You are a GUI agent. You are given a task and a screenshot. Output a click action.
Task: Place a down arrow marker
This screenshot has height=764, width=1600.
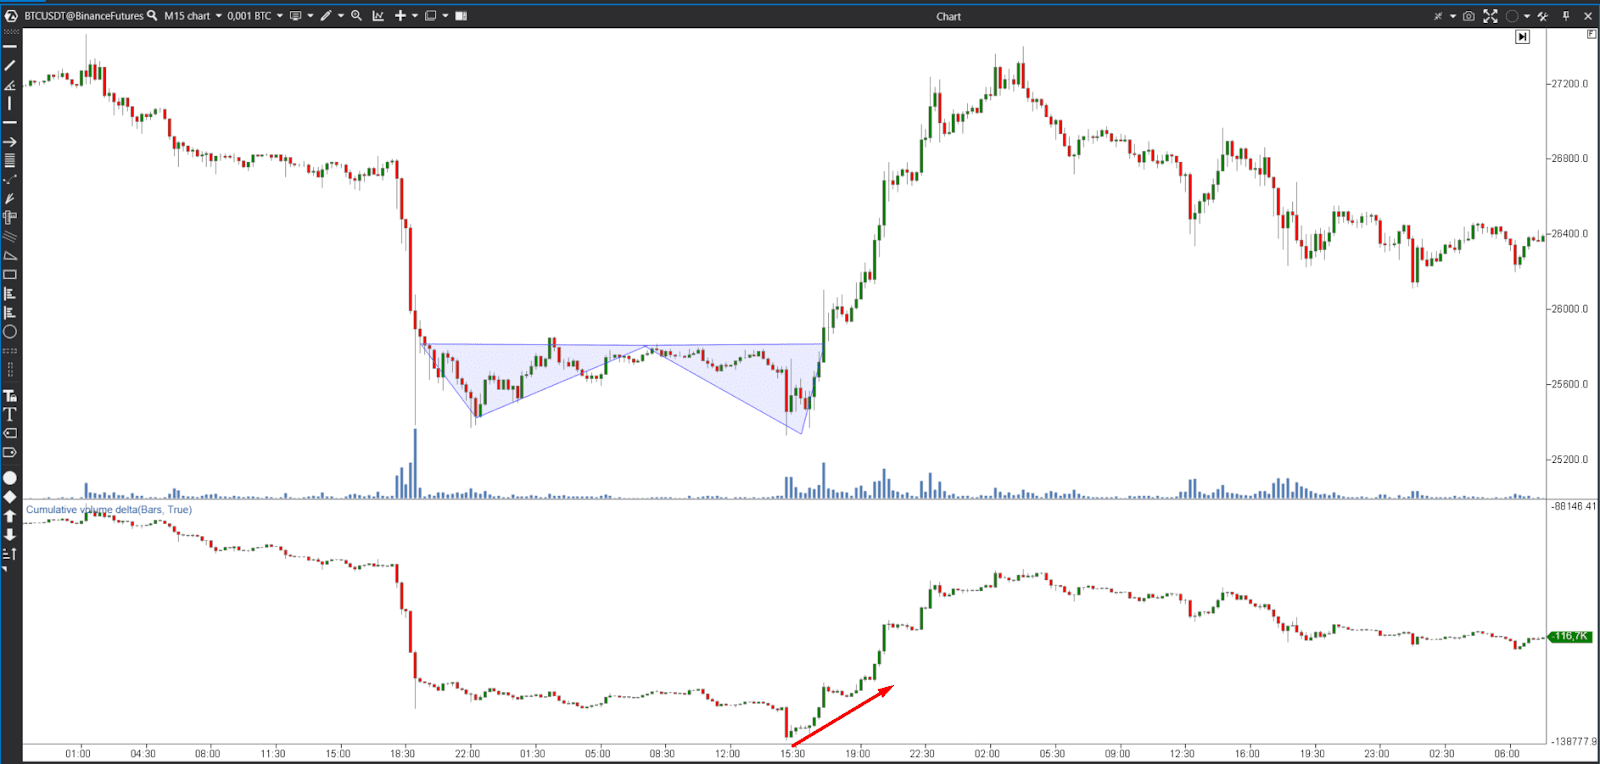point(10,535)
